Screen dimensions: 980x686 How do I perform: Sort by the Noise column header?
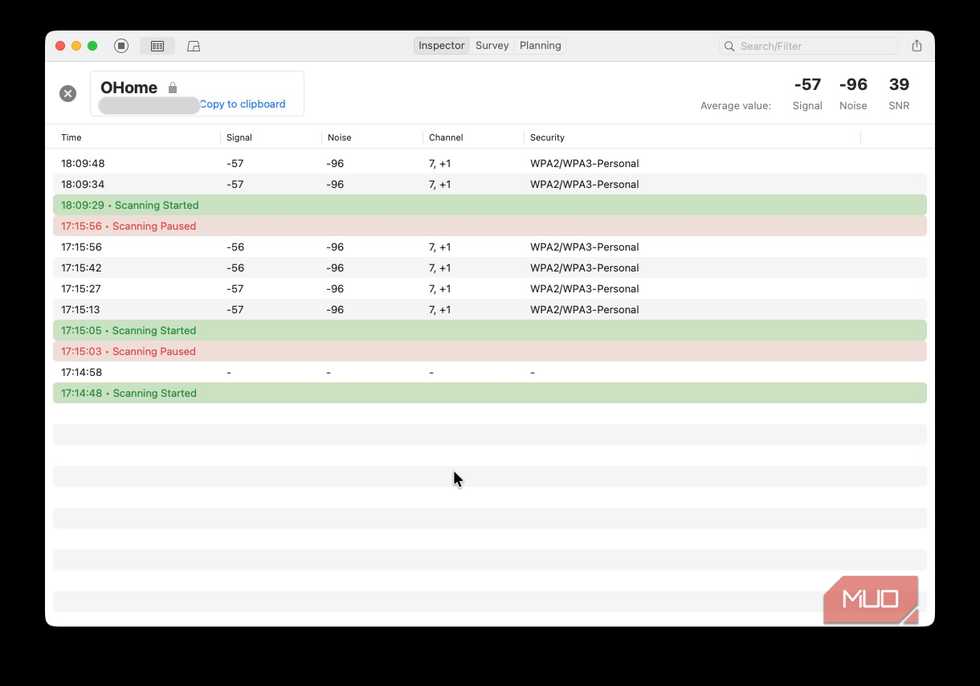[339, 137]
